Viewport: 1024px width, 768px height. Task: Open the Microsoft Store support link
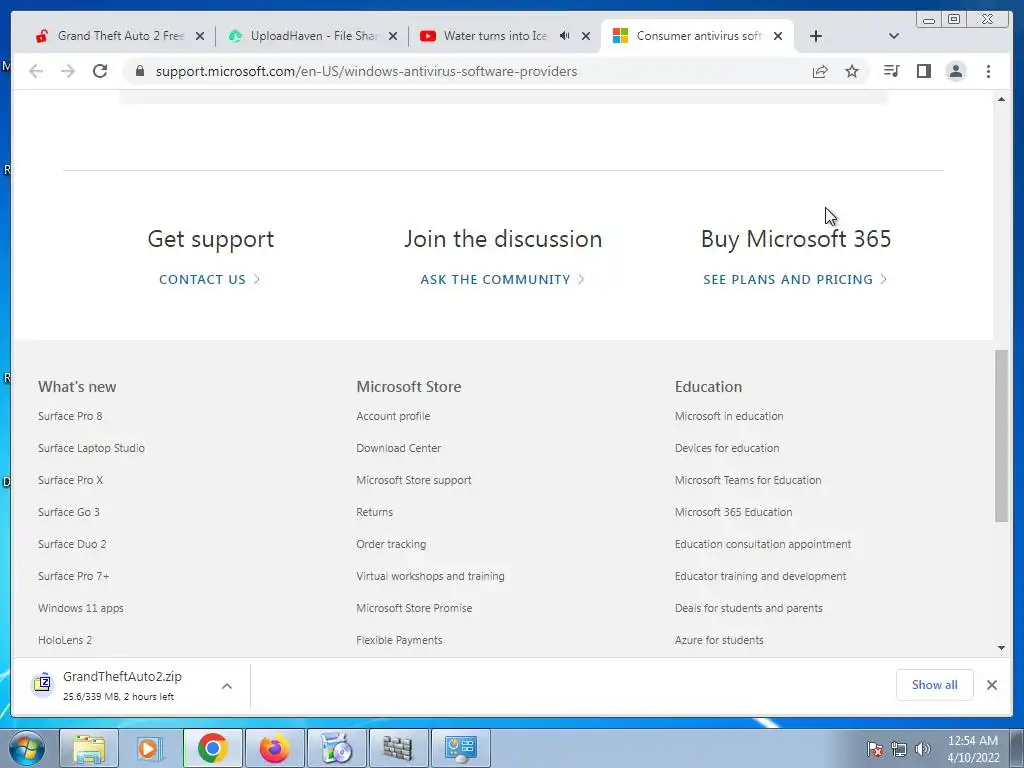[x=413, y=480]
